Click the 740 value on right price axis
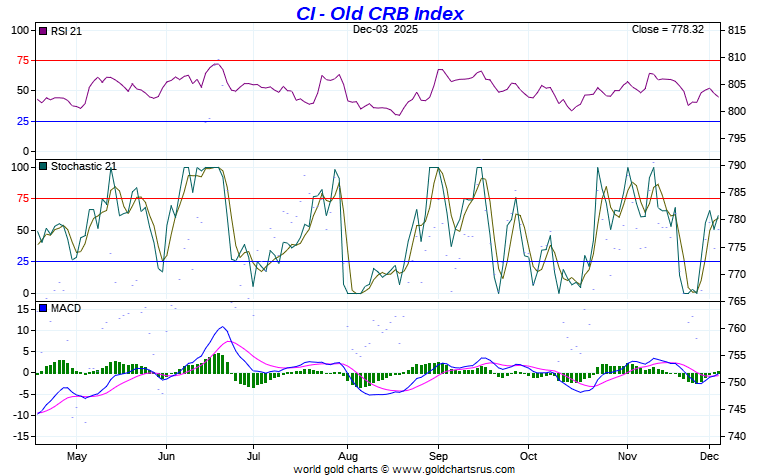Image resolution: width=760 pixels, height=475 pixels. tap(738, 437)
